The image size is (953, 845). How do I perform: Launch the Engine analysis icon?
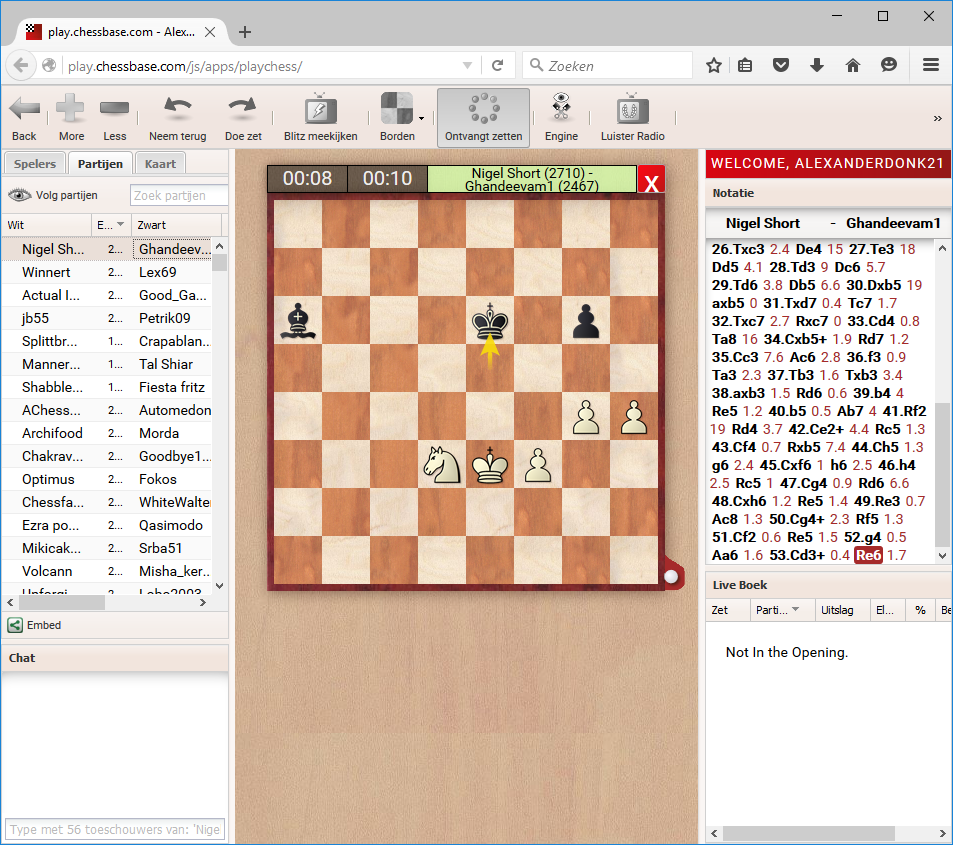[561, 109]
